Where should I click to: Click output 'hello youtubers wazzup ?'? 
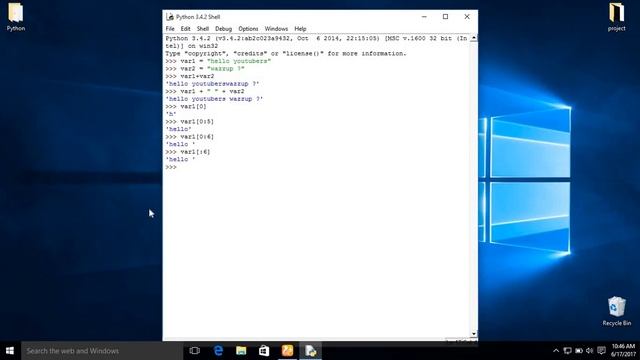(214, 99)
